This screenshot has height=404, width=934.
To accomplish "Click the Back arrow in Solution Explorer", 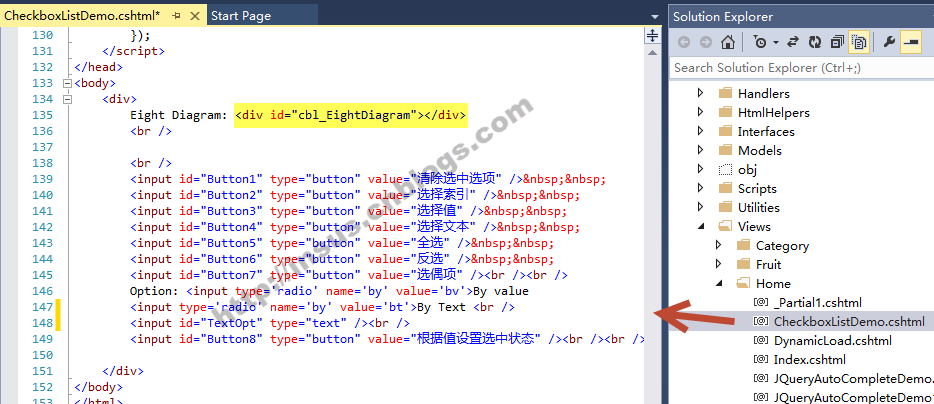I will tap(684, 42).
